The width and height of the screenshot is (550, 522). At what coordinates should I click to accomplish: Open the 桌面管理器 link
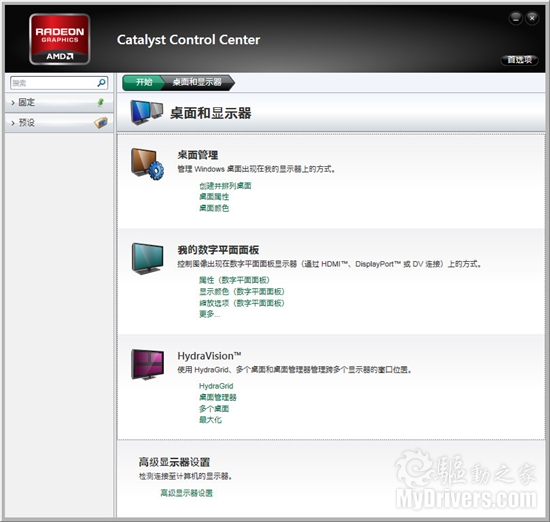tap(218, 397)
